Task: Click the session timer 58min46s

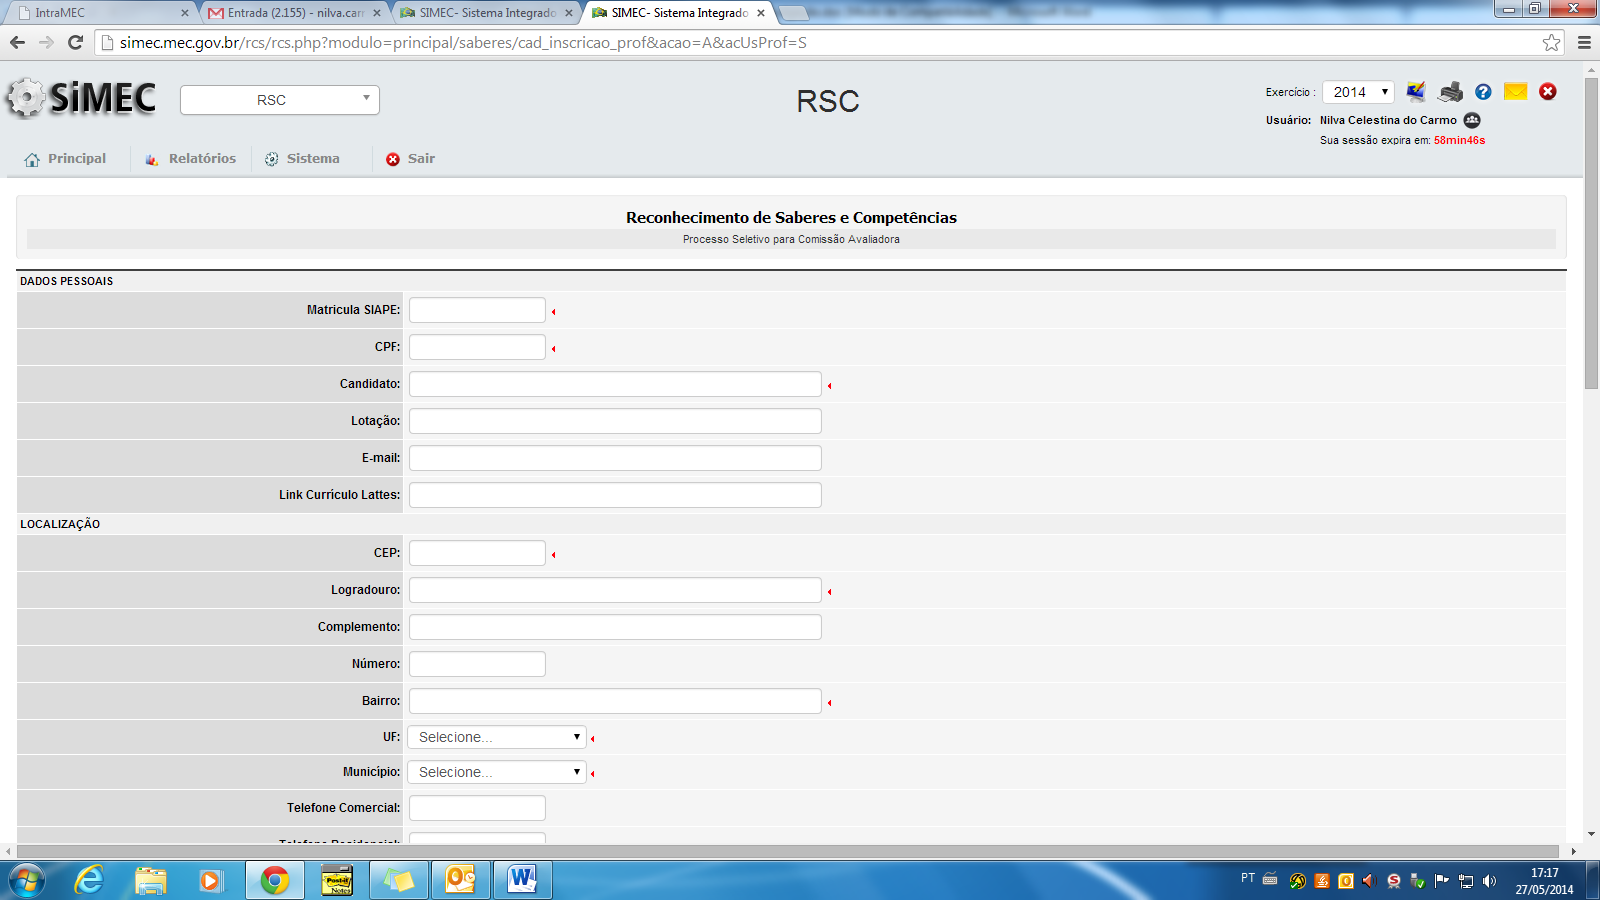Action: pyautogui.click(x=1459, y=141)
